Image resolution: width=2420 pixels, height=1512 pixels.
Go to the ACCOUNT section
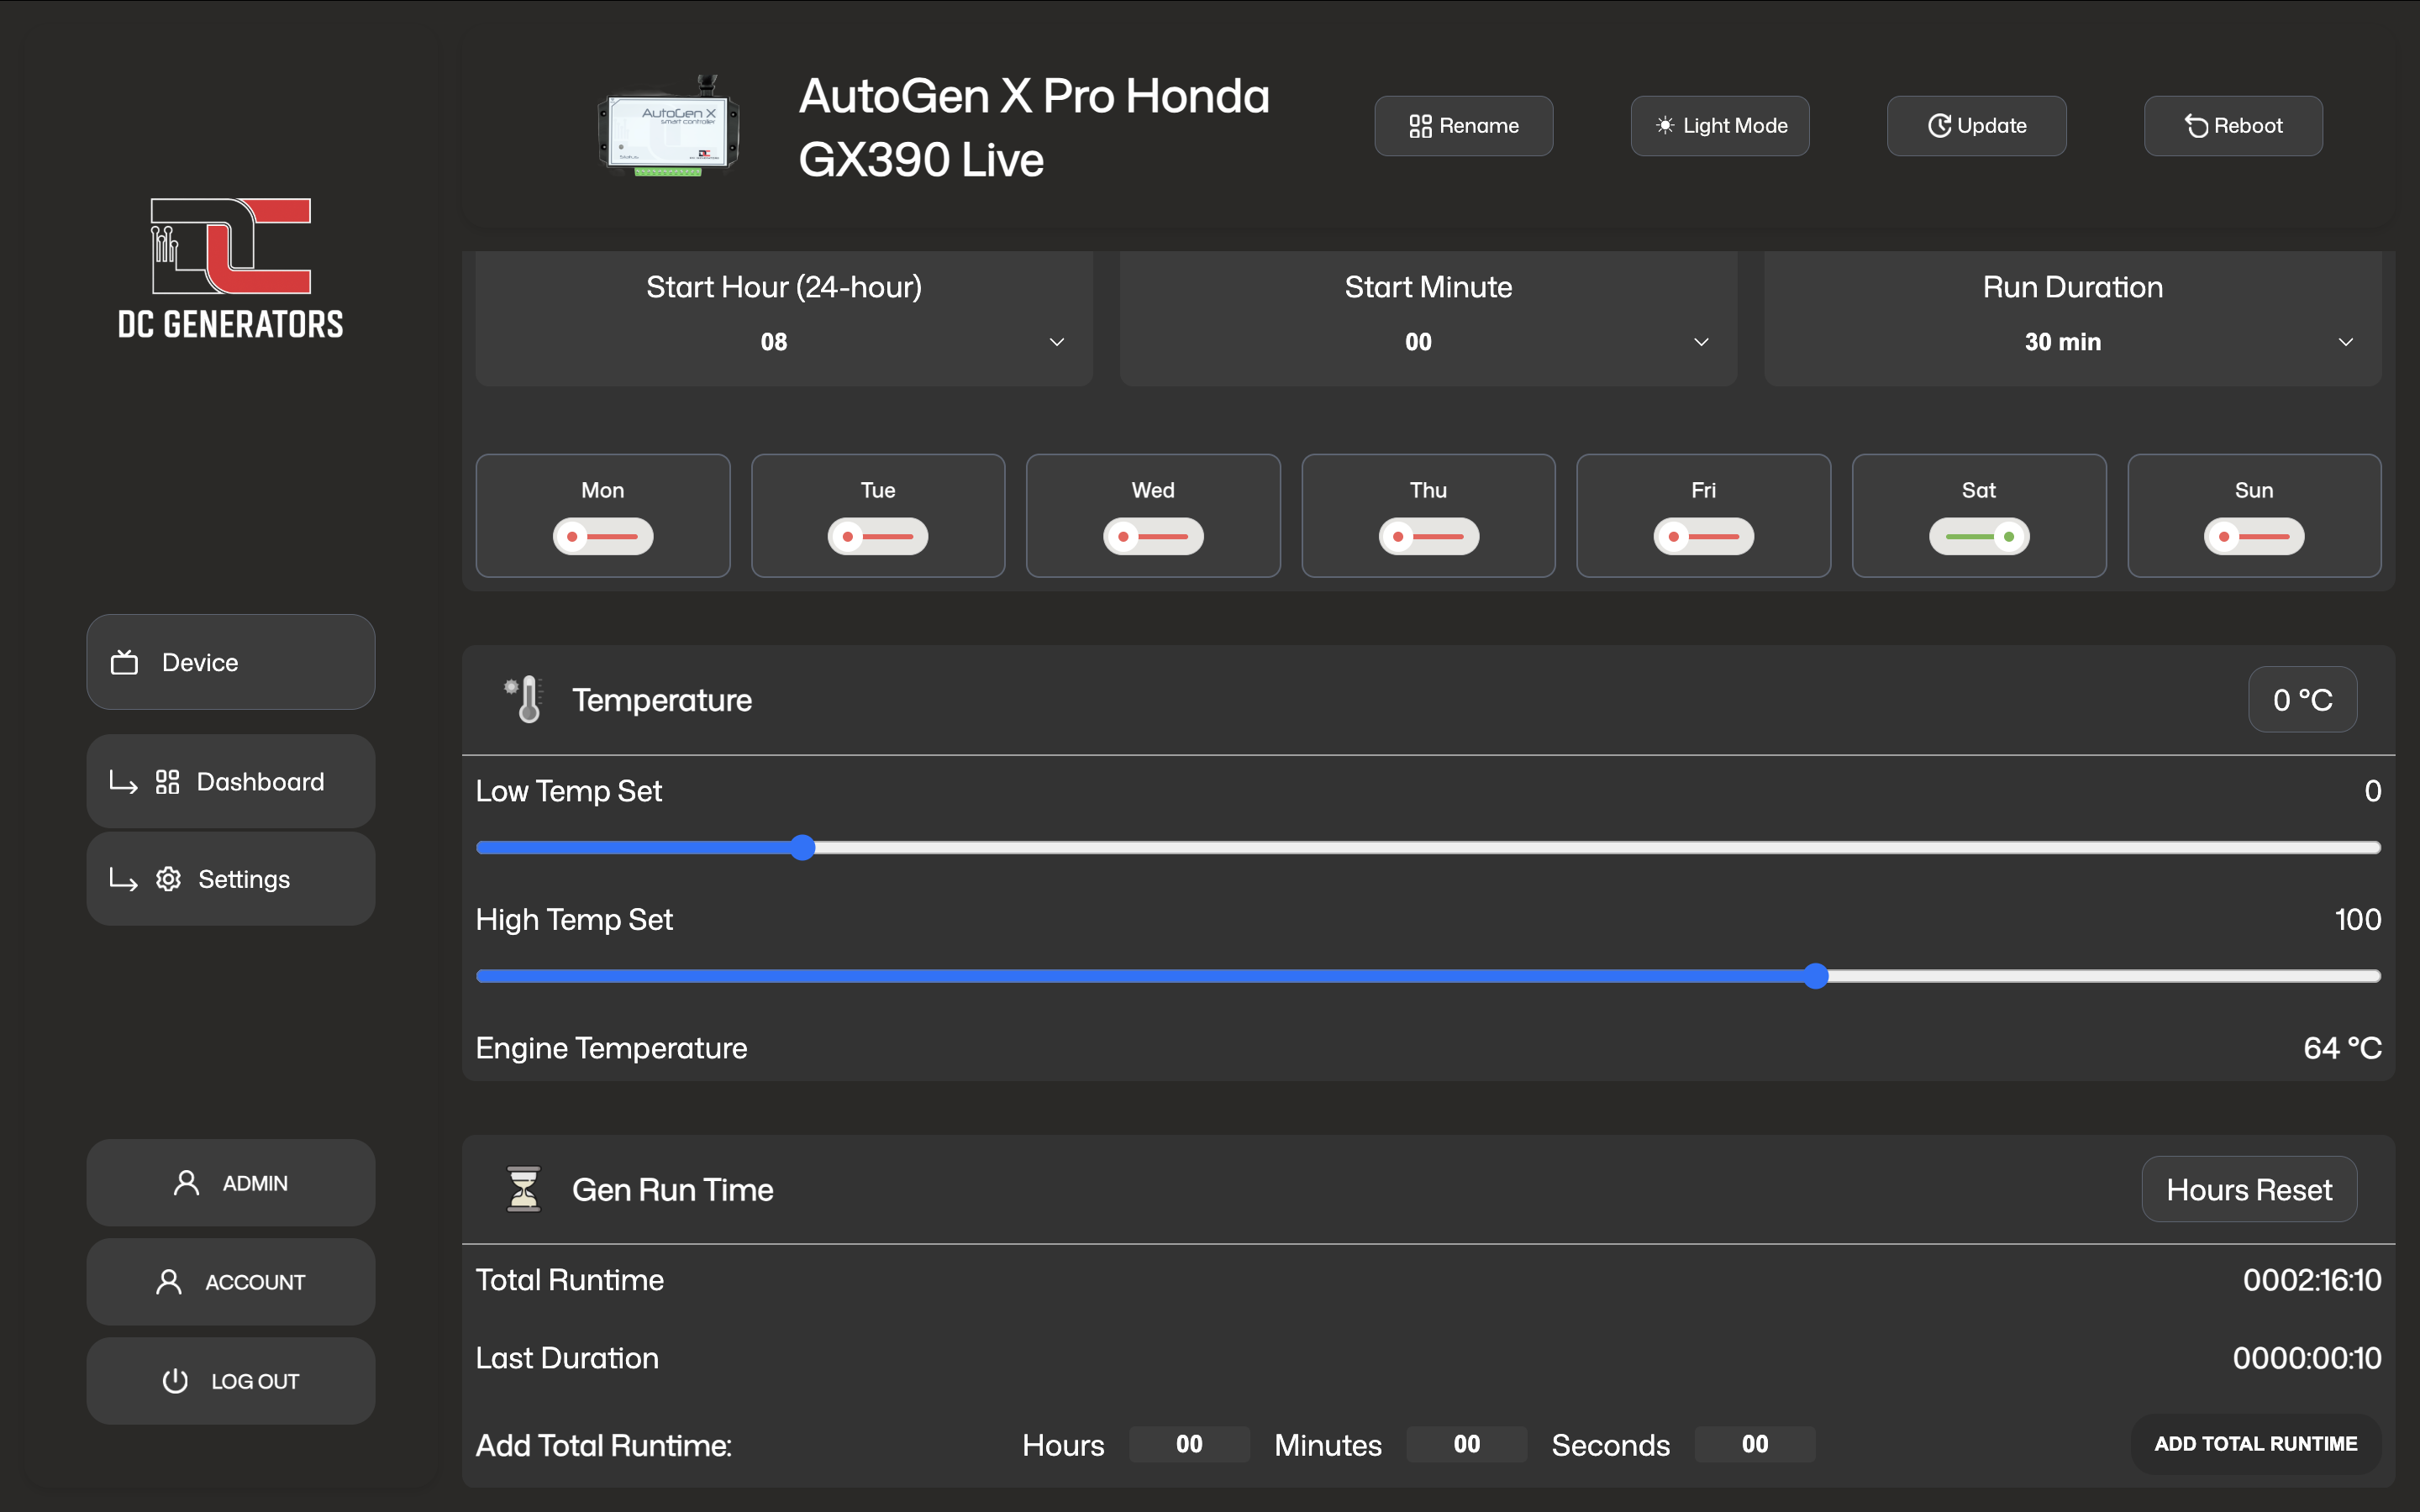click(x=231, y=1282)
